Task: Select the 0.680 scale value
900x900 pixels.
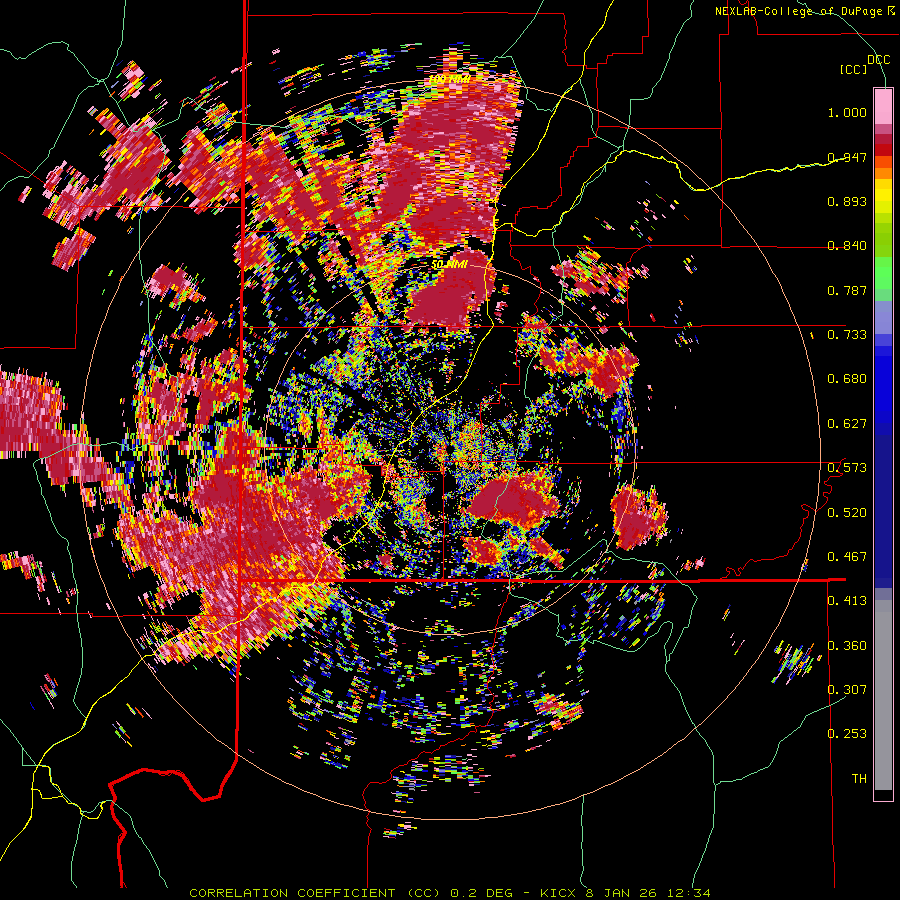Action: 847,379
